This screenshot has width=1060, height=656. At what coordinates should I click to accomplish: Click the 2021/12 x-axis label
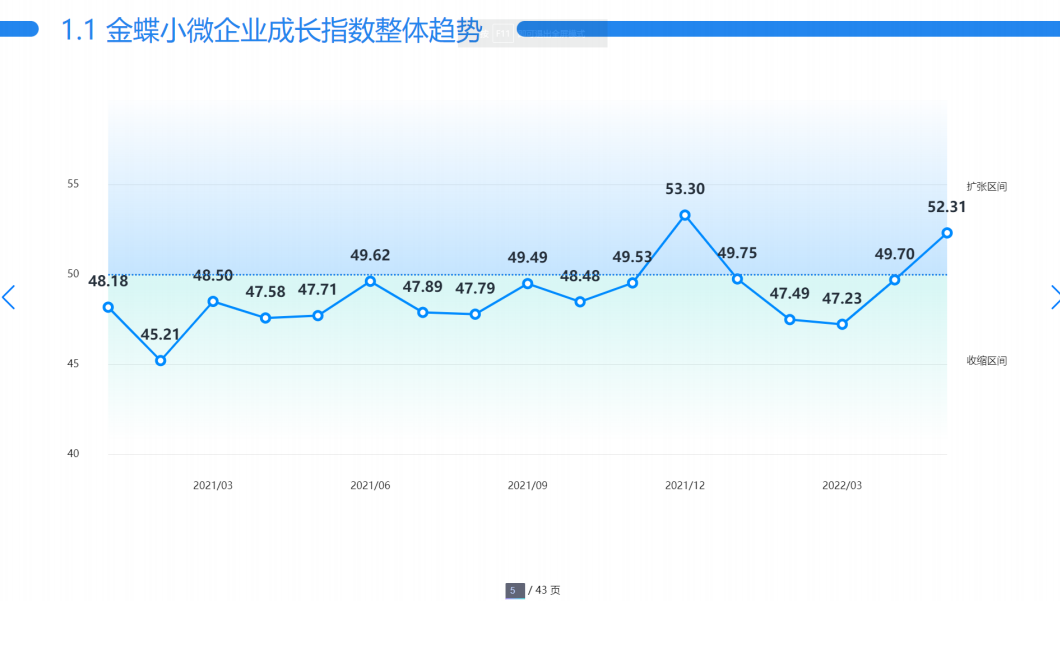pos(685,486)
